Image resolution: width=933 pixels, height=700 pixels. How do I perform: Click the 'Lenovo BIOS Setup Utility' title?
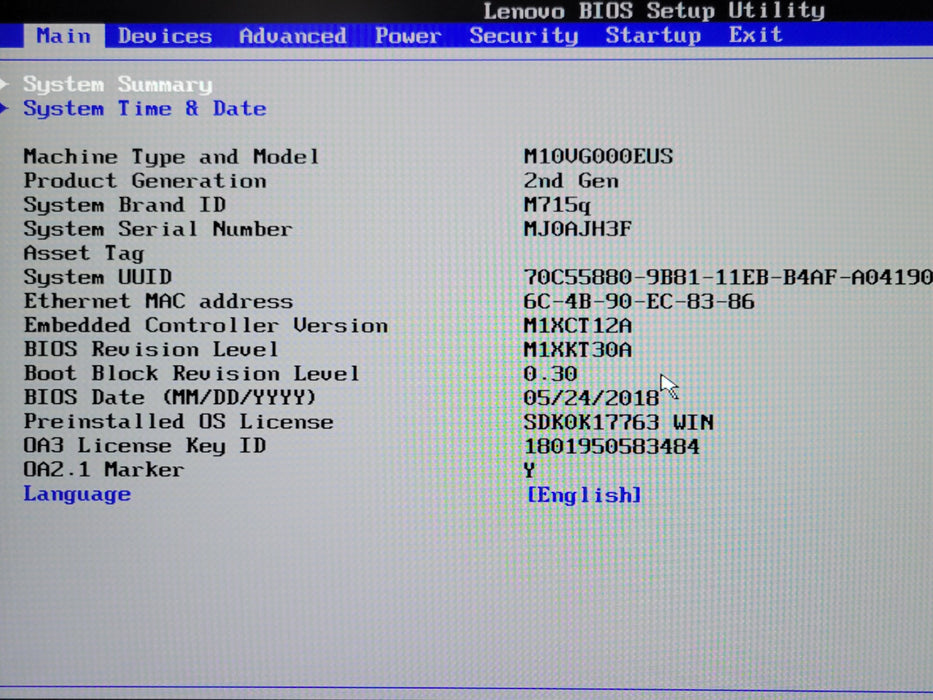[654, 11]
